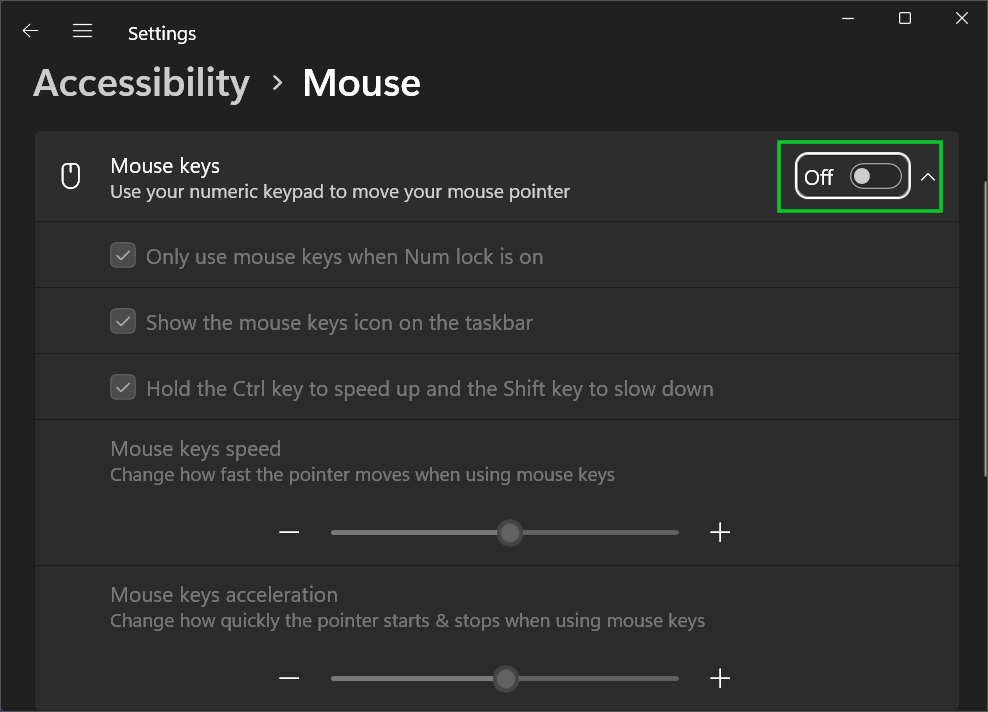Toggle Hold the Ctrl key to speed up option

(122, 387)
